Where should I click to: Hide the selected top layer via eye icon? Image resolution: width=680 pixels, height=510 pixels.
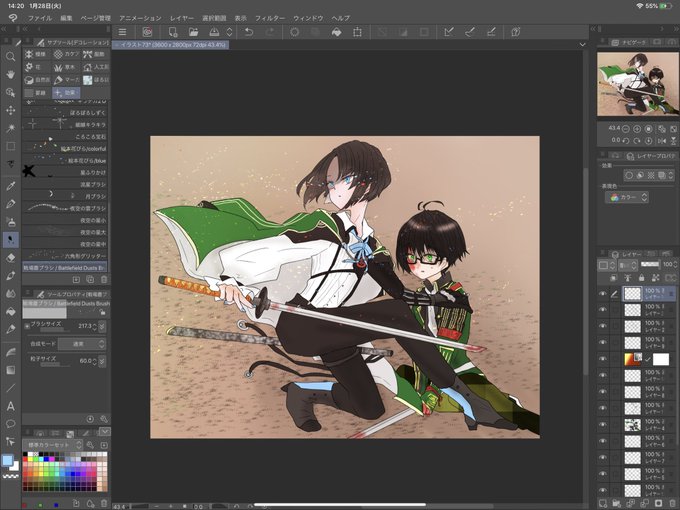603,294
